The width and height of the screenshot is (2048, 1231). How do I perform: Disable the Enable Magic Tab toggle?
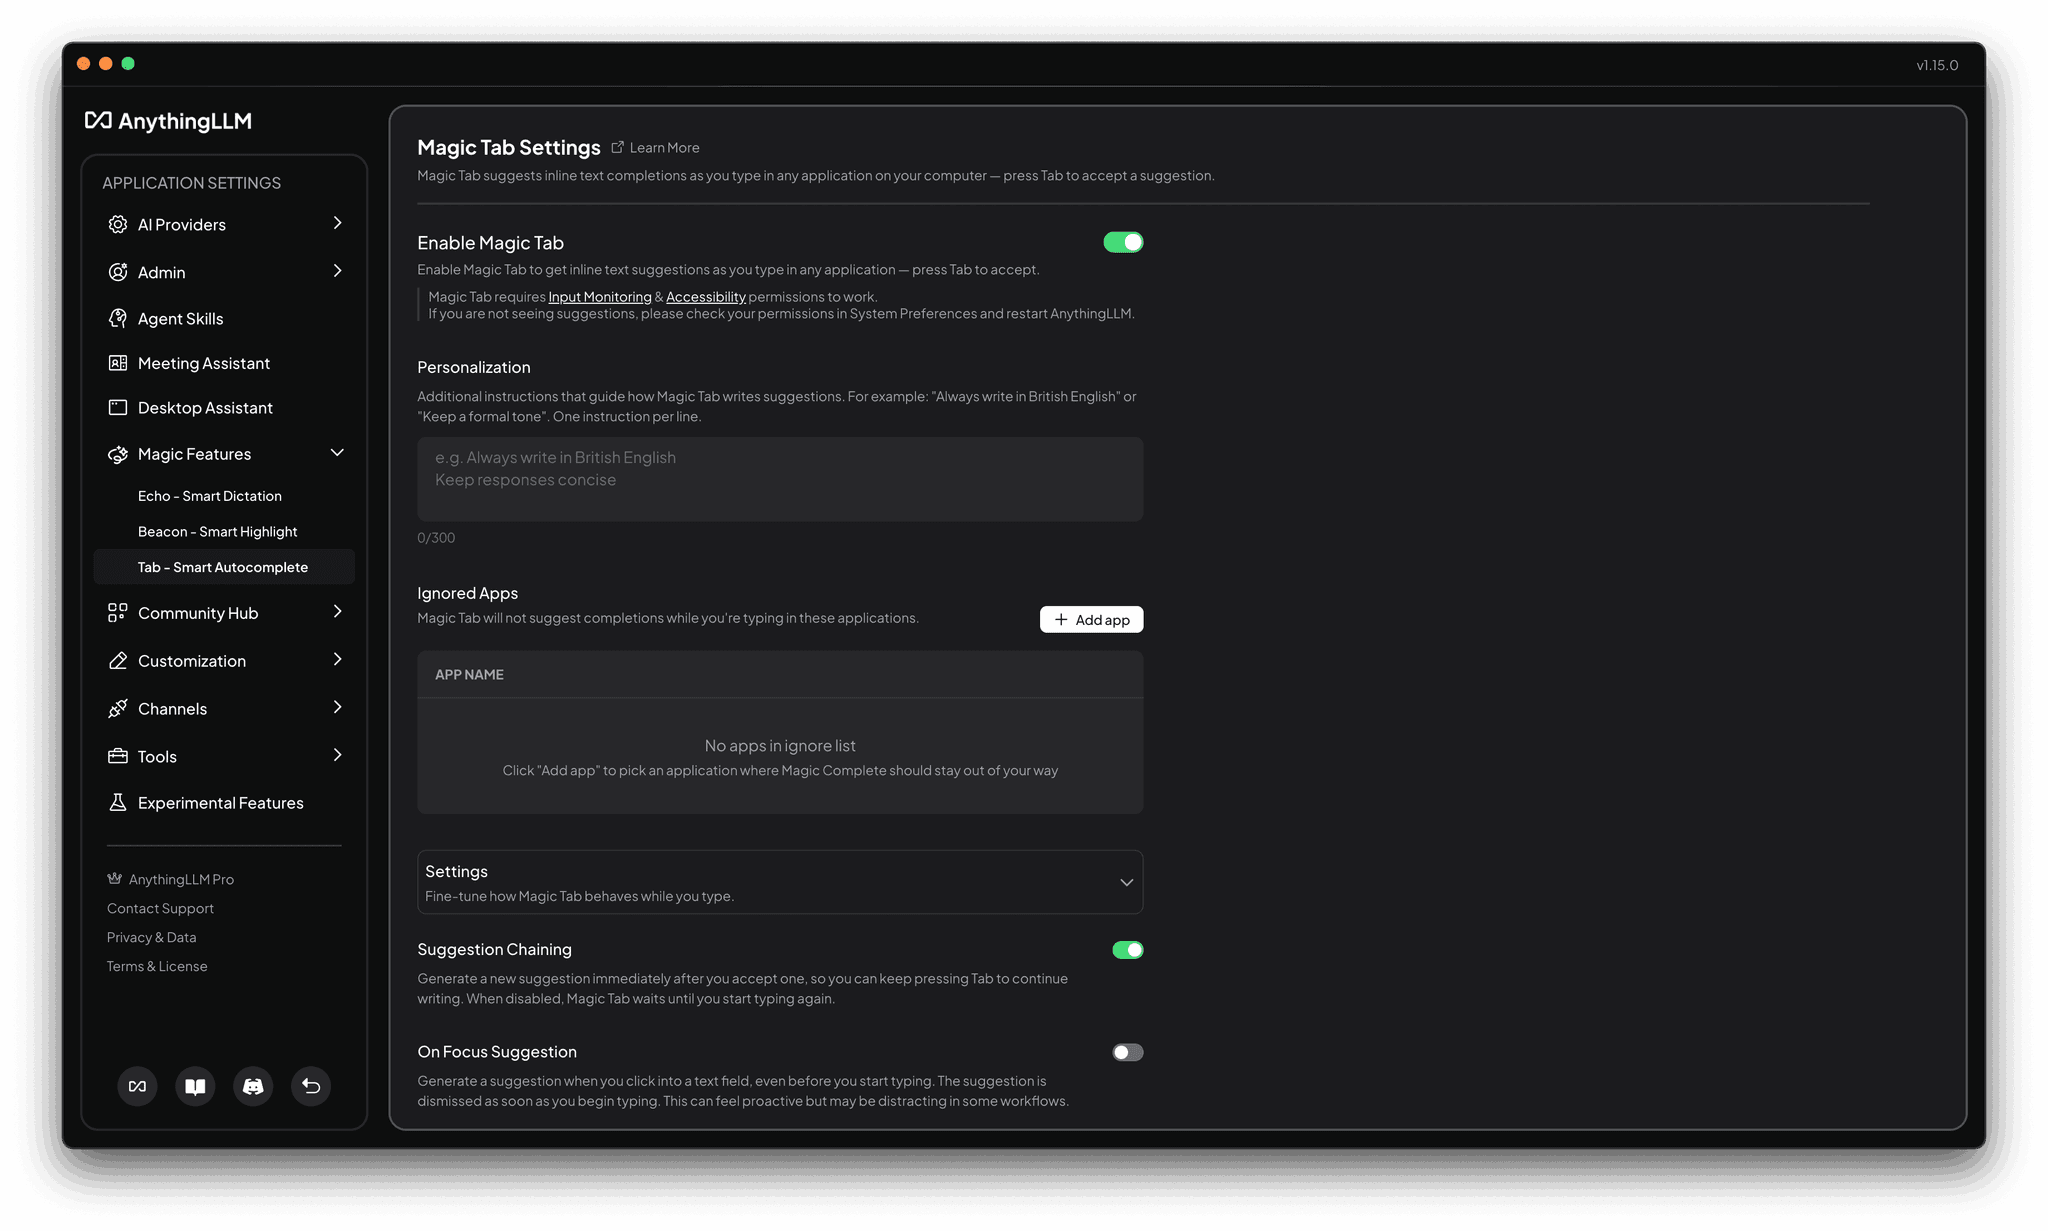tap(1123, 242)
